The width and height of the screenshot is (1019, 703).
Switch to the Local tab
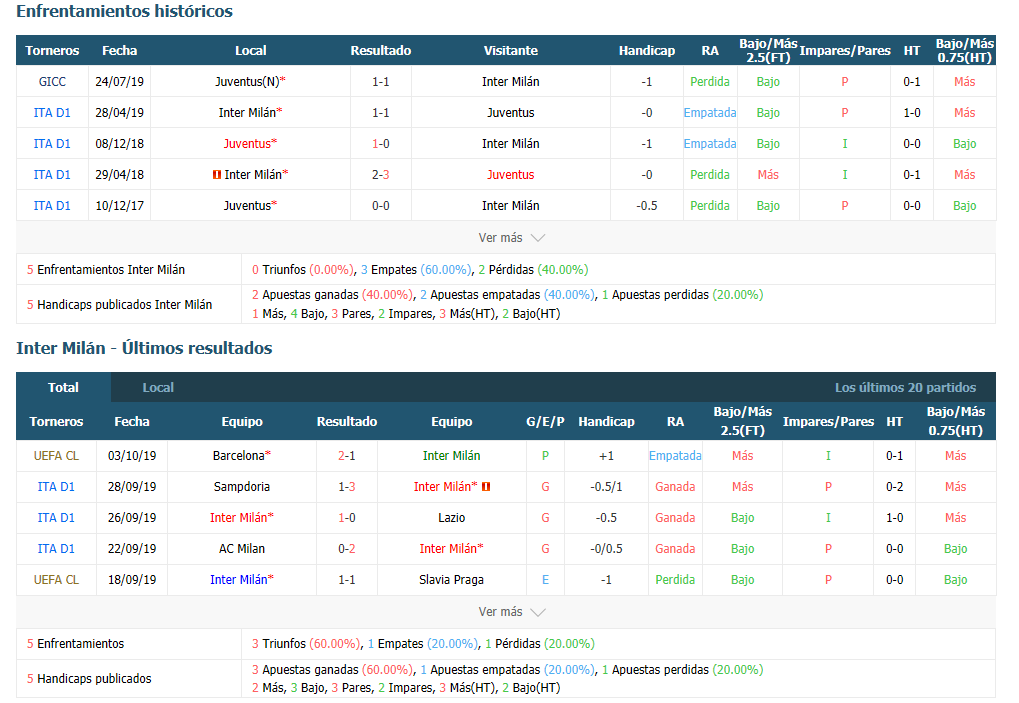pyautogui.click(x=158, y=387)
